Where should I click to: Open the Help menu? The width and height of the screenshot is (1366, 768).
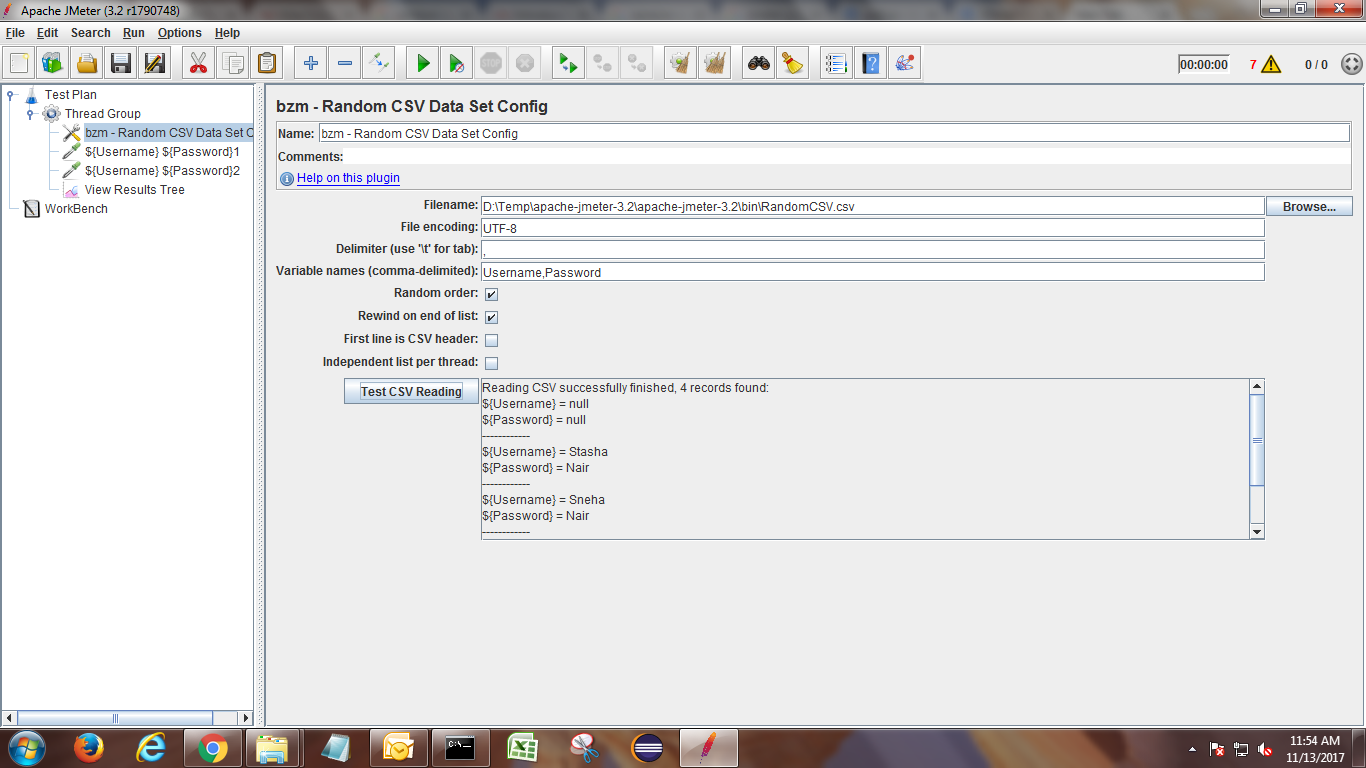point(227,33)
